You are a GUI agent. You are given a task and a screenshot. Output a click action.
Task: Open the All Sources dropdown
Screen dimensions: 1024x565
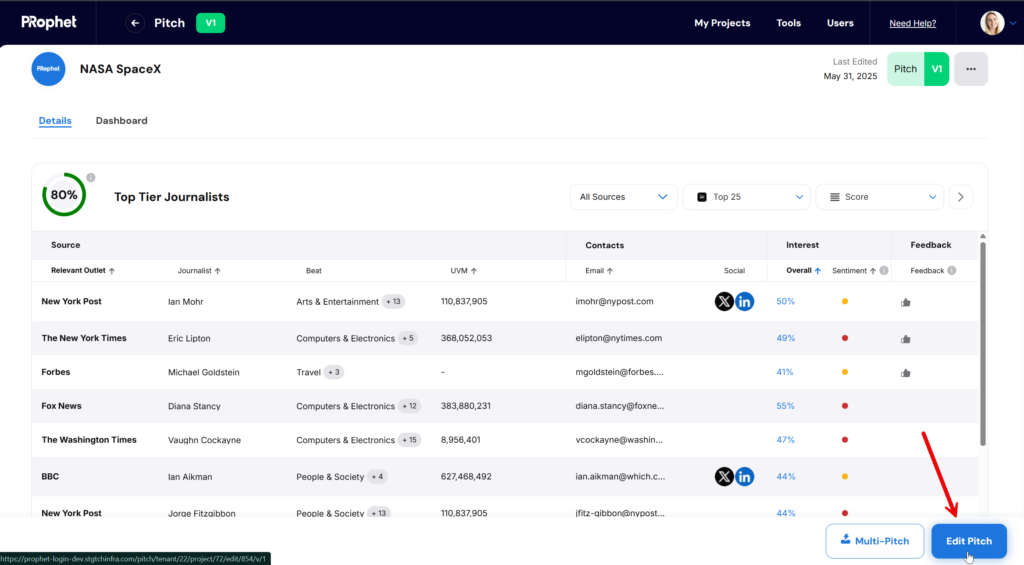(623, 197)
